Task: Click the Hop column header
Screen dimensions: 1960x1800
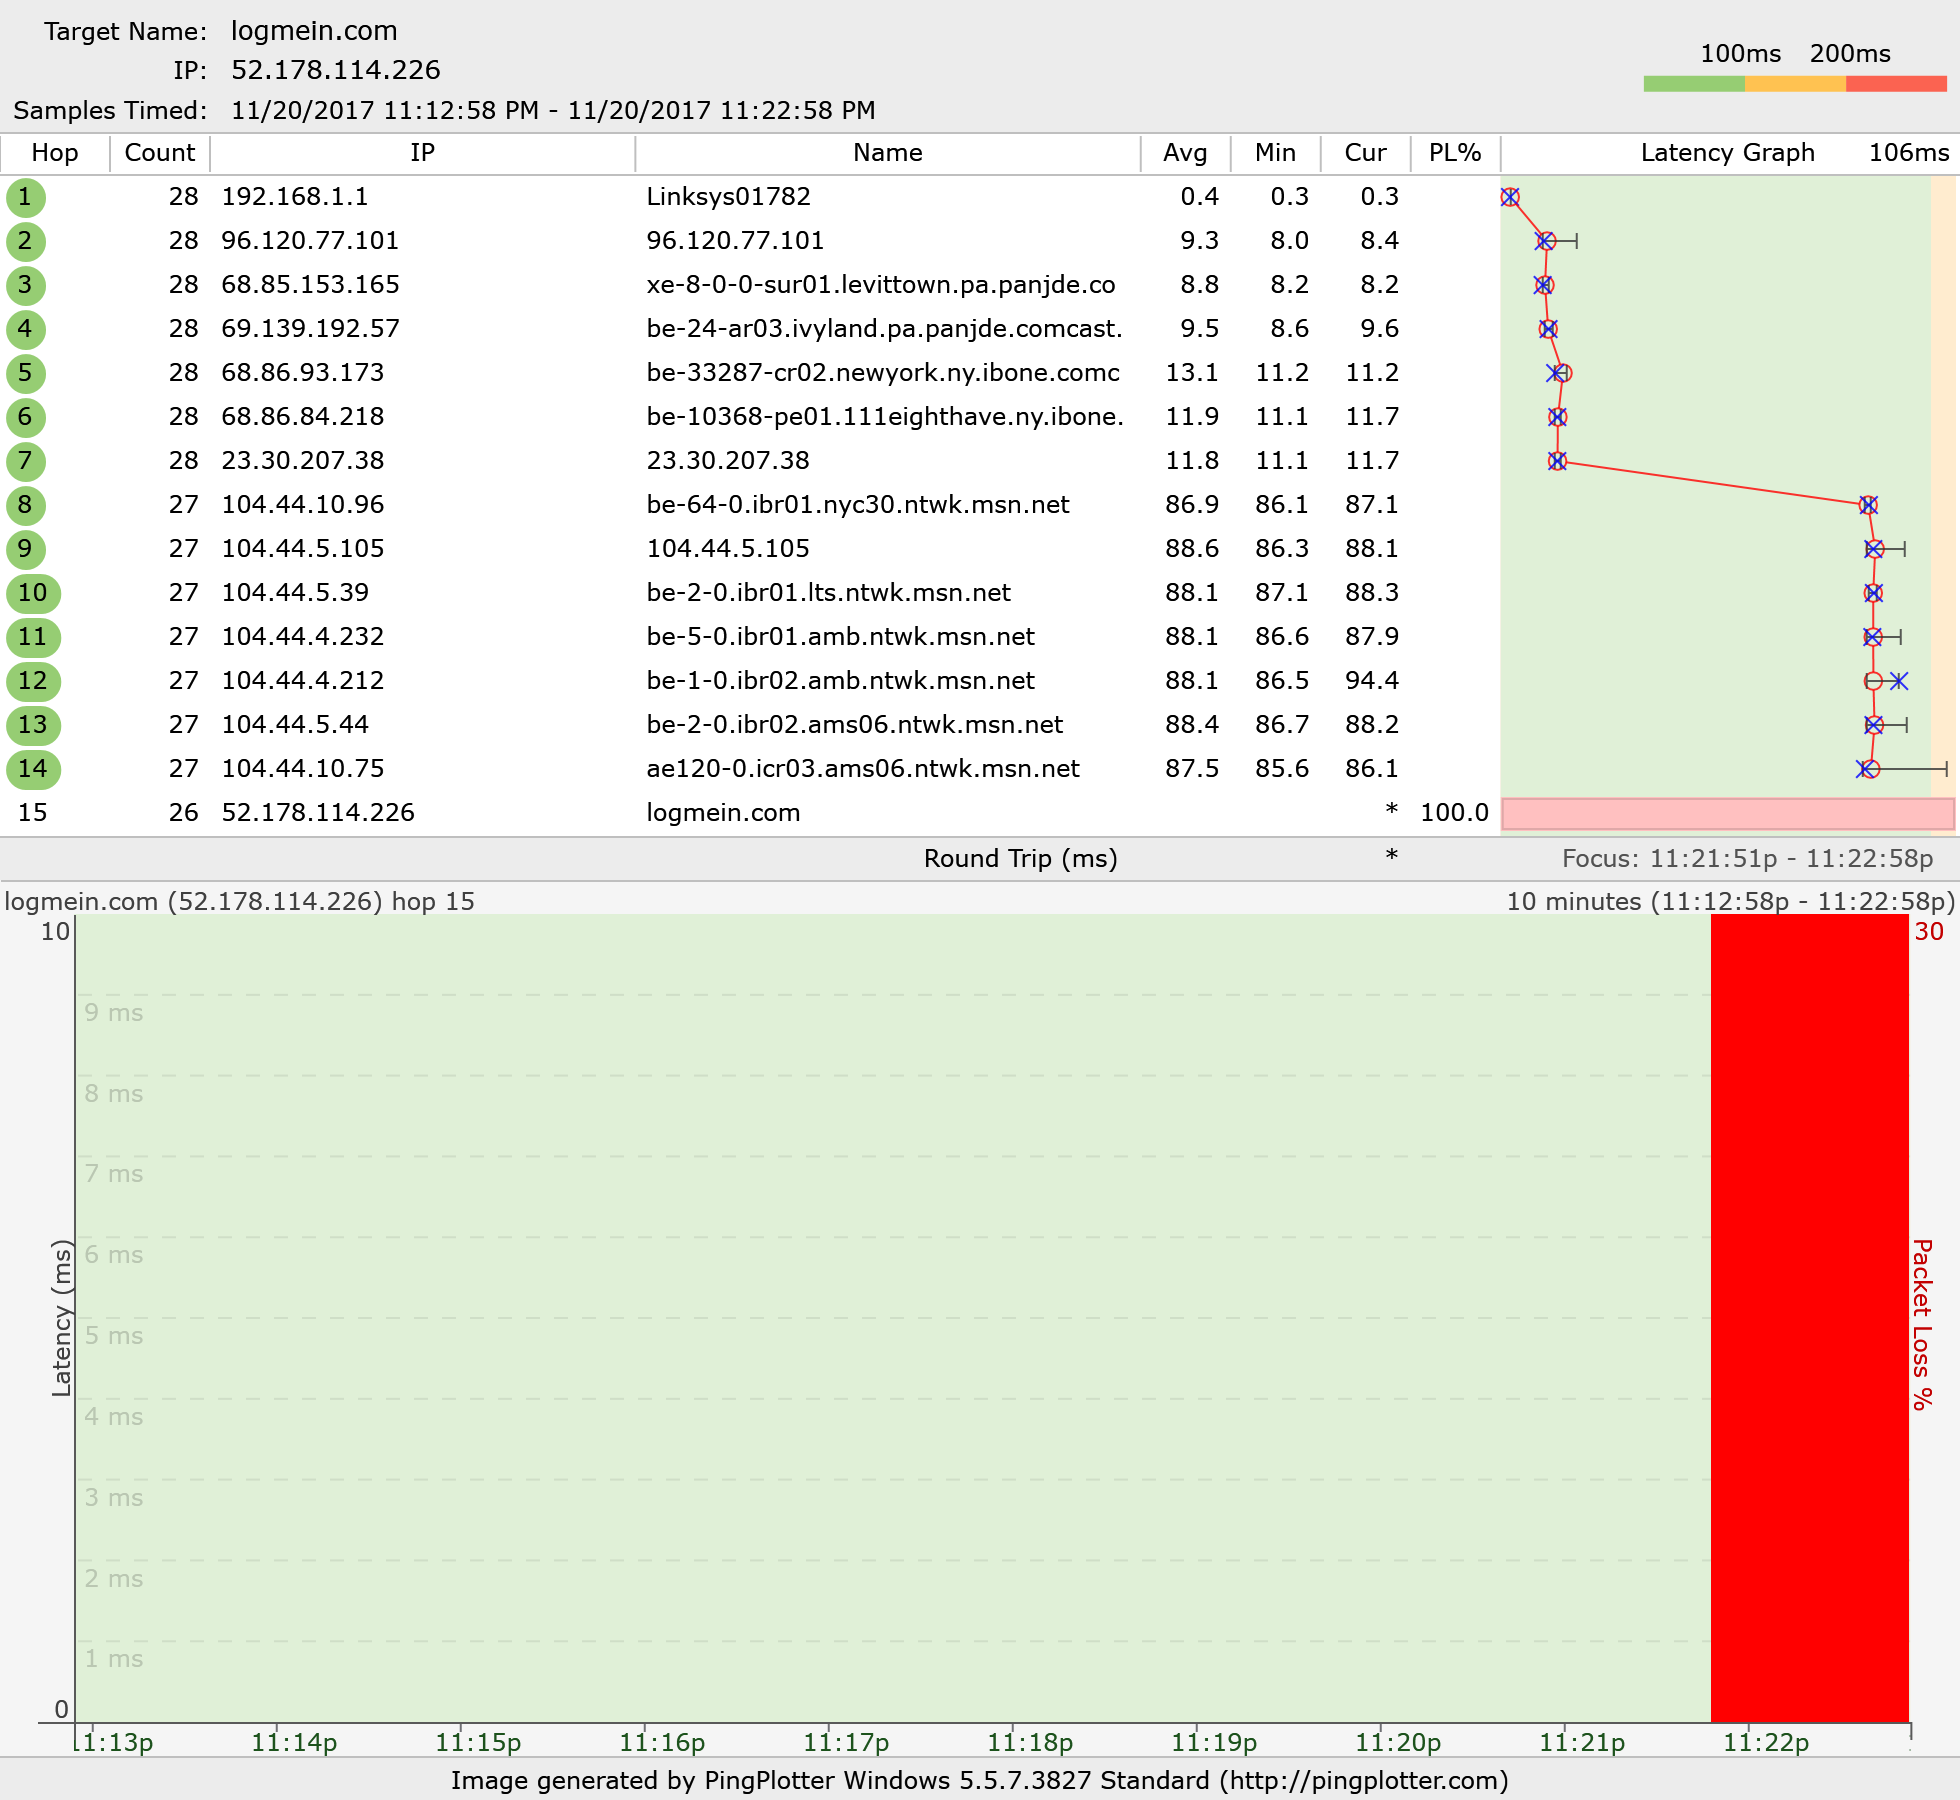Action: pos(55,153)
